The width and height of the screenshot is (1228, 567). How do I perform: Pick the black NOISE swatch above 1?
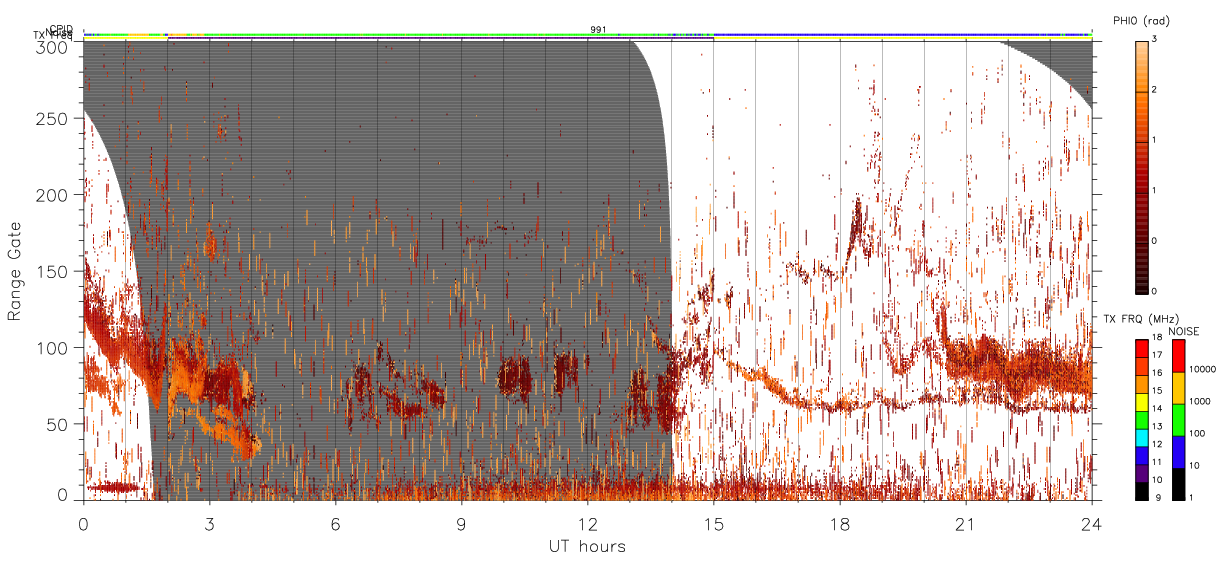point(1179,484)
